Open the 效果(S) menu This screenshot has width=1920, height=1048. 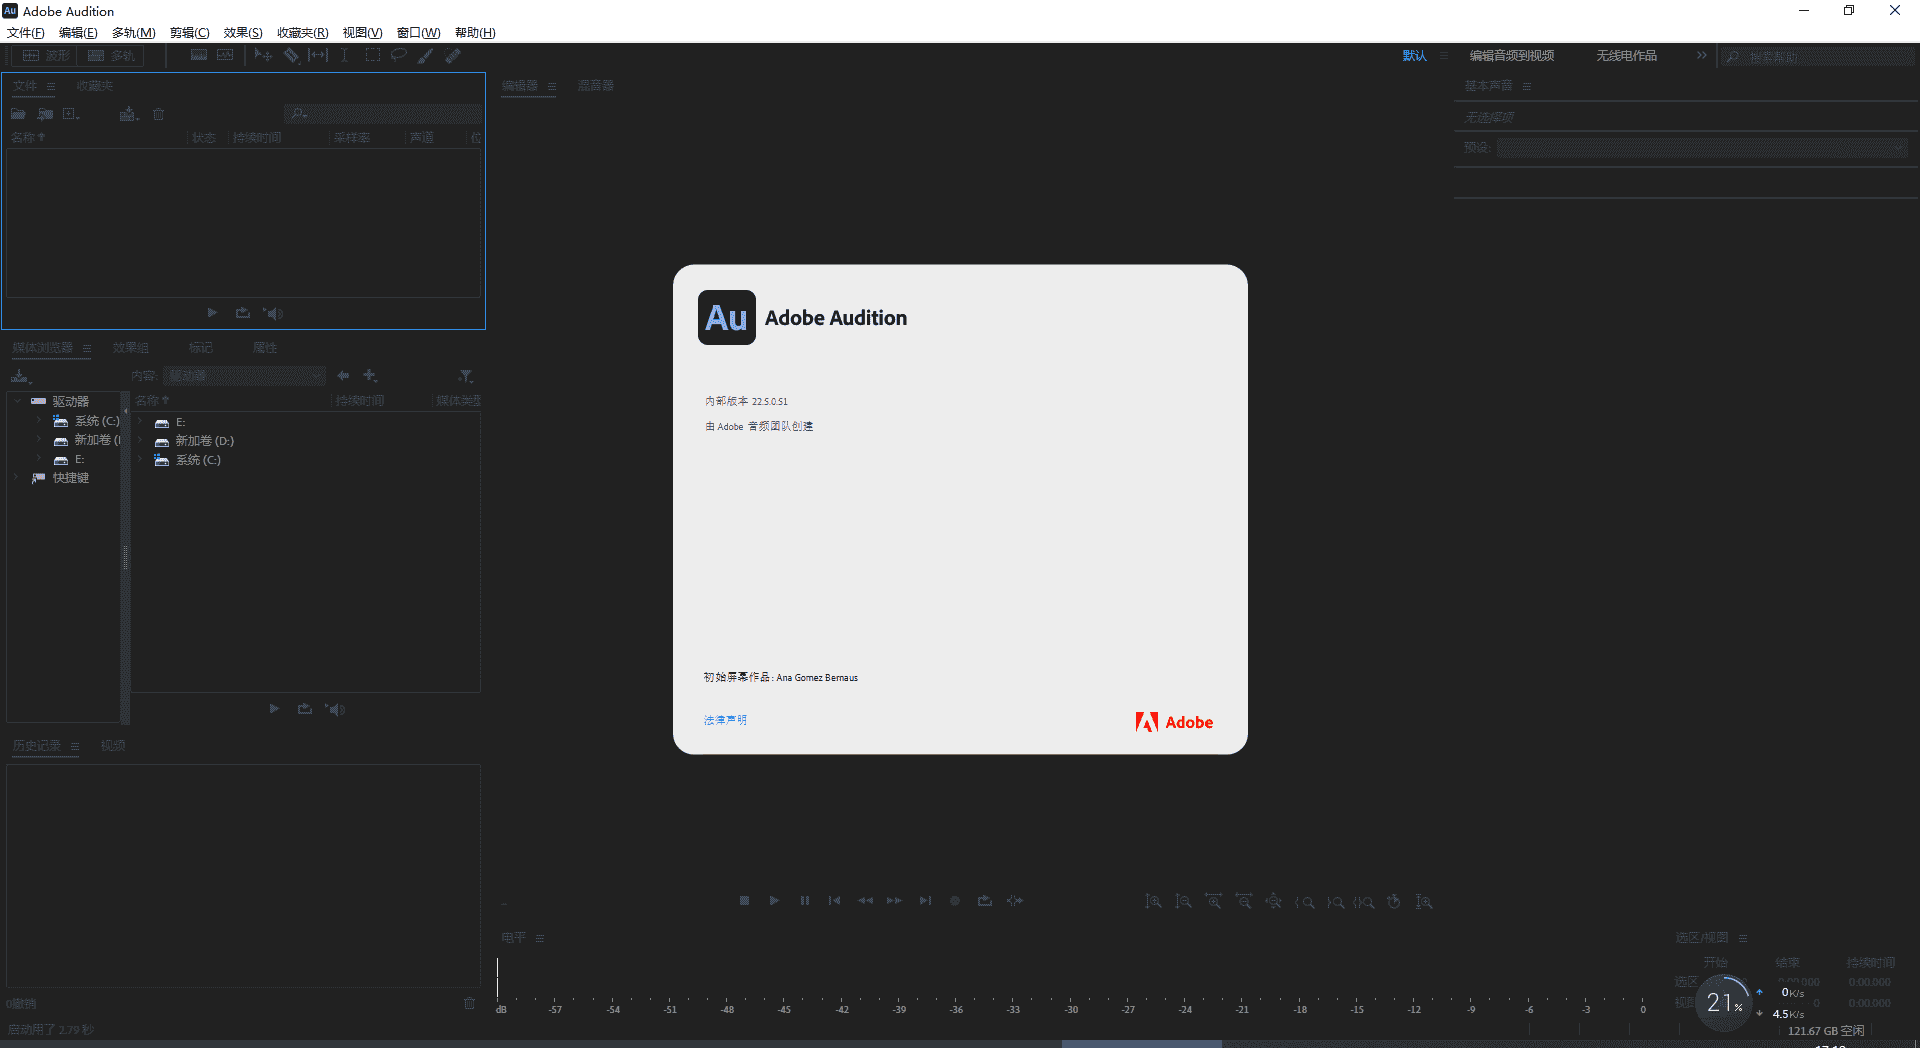[x=243, y=33]
